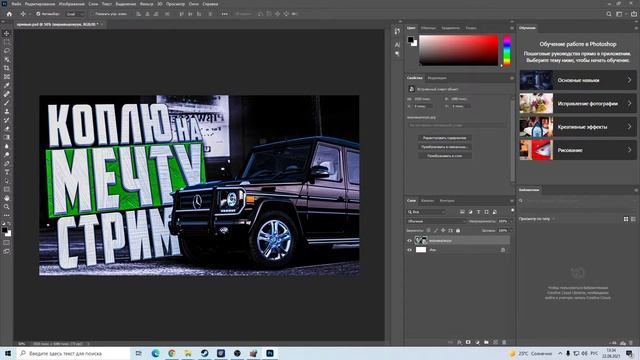Viewport: 640px width, 360px height.
Task: Select the Hand tool
Action: (x=7, y=198)
